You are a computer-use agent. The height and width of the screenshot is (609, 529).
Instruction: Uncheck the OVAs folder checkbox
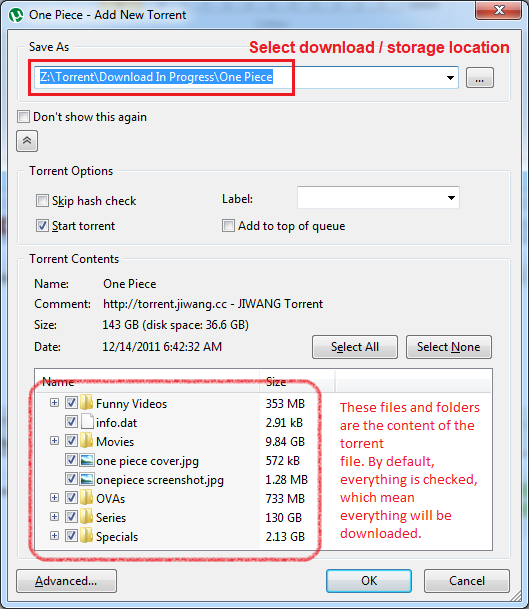(71, 498)
